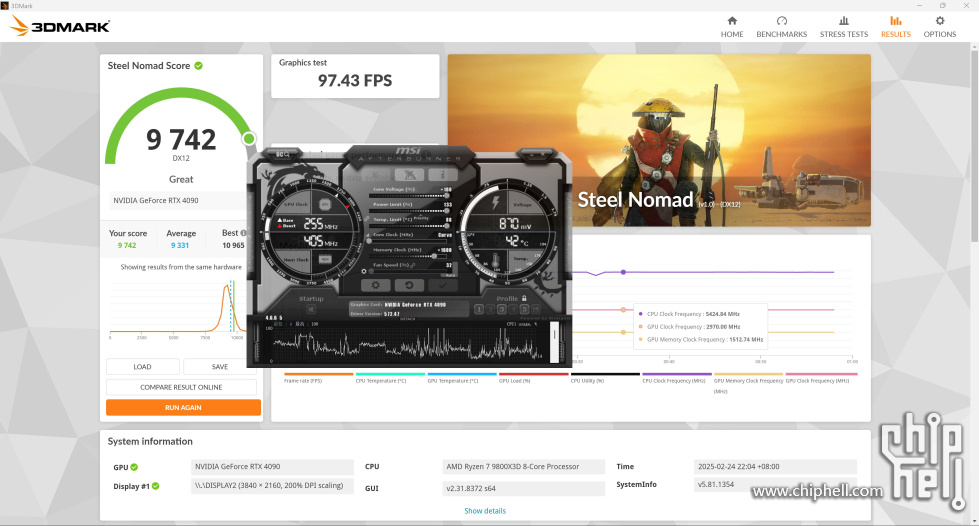Click purple CPU clock chart marker
979x526 pixels.
[623, 272]
